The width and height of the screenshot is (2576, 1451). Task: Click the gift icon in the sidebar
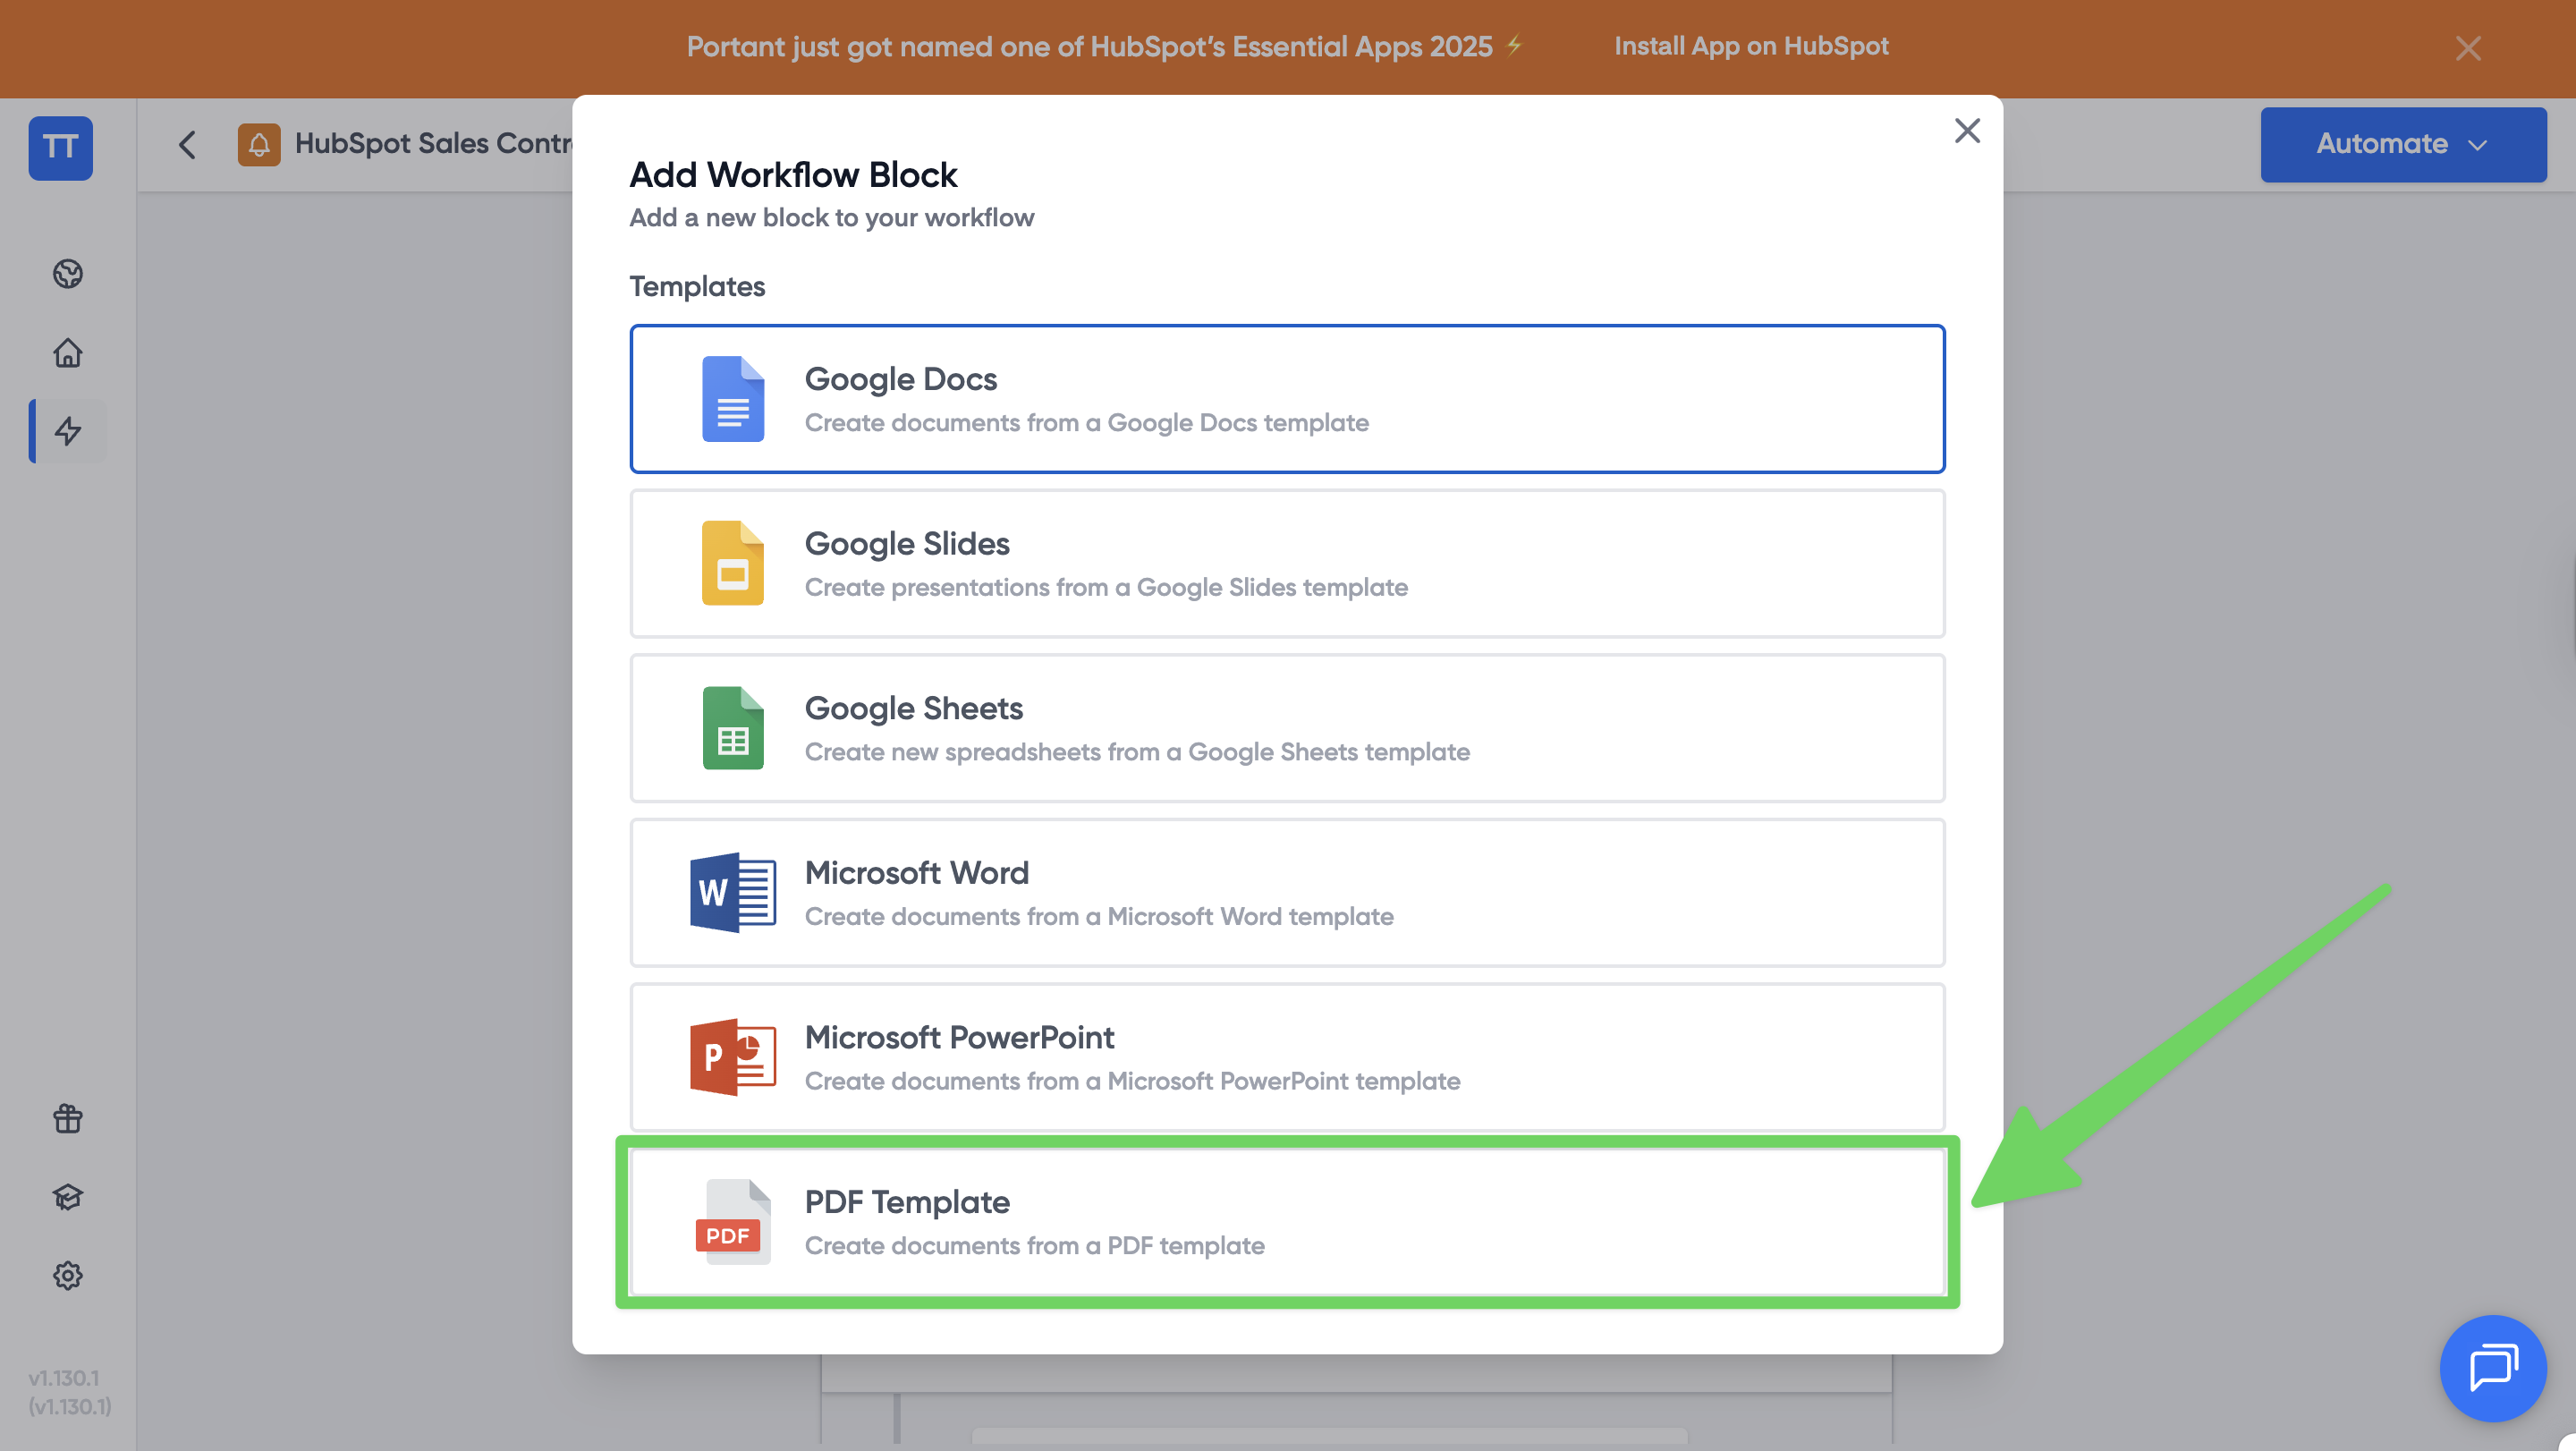(68, 1118)
